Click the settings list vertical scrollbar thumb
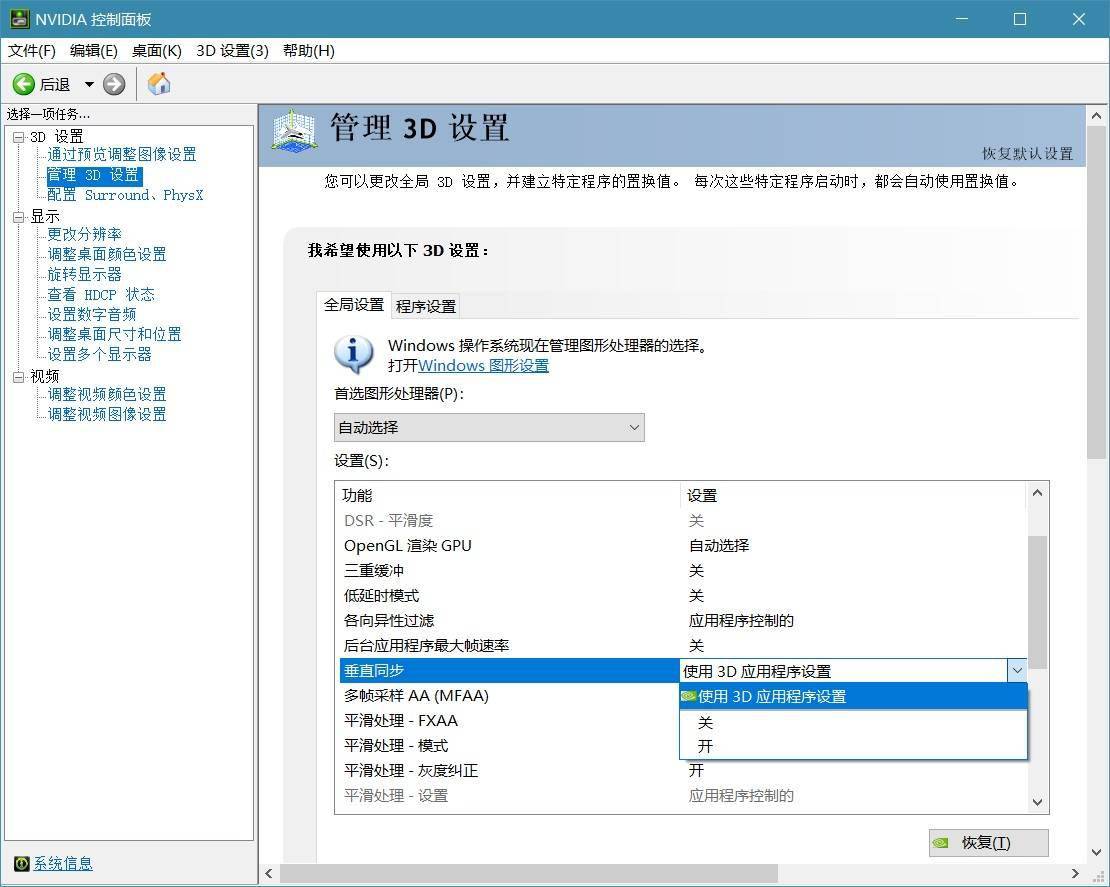 [1037, 602]
